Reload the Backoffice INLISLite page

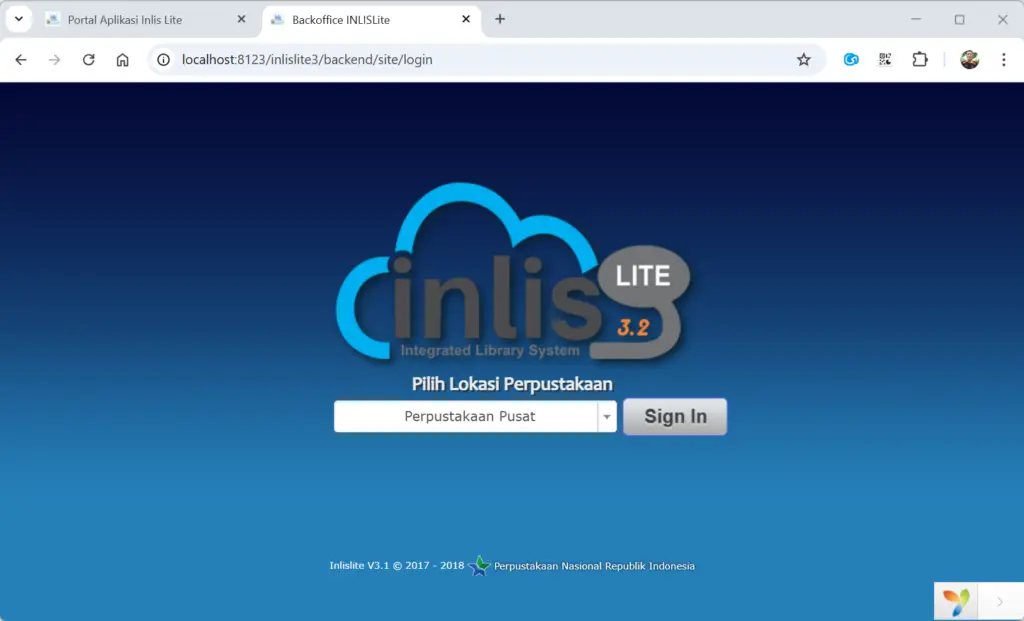[88, 59]
